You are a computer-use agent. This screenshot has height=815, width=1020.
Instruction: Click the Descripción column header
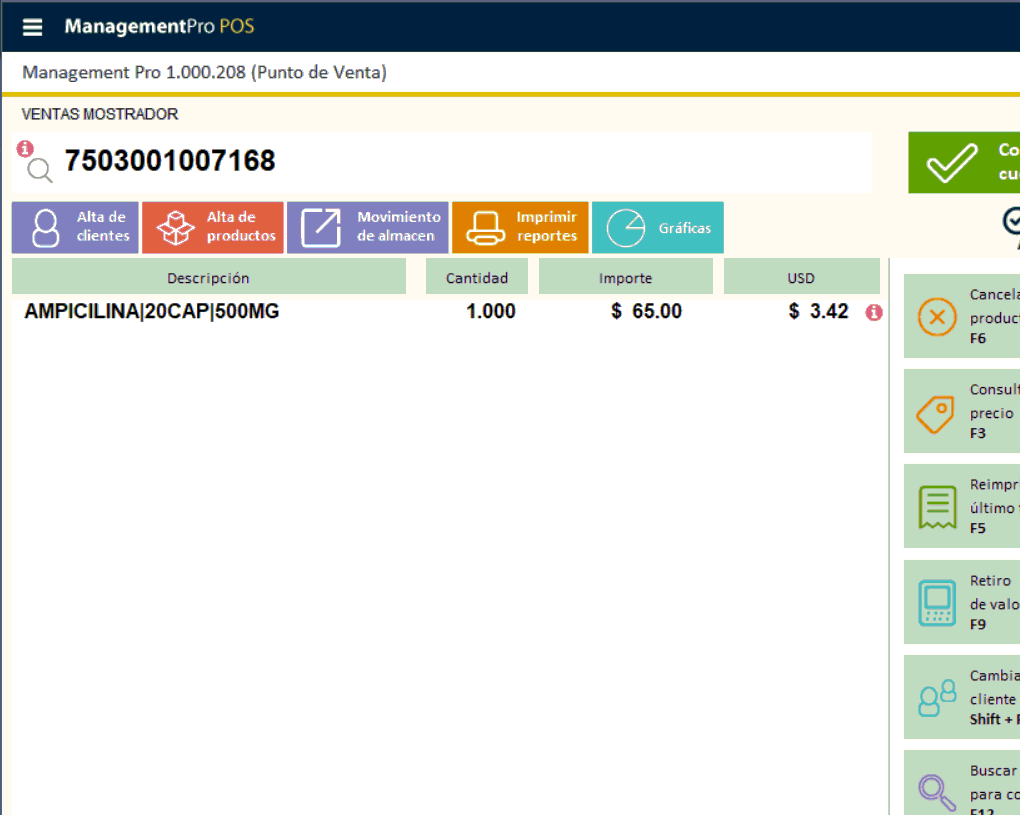[x=208, y=278]
